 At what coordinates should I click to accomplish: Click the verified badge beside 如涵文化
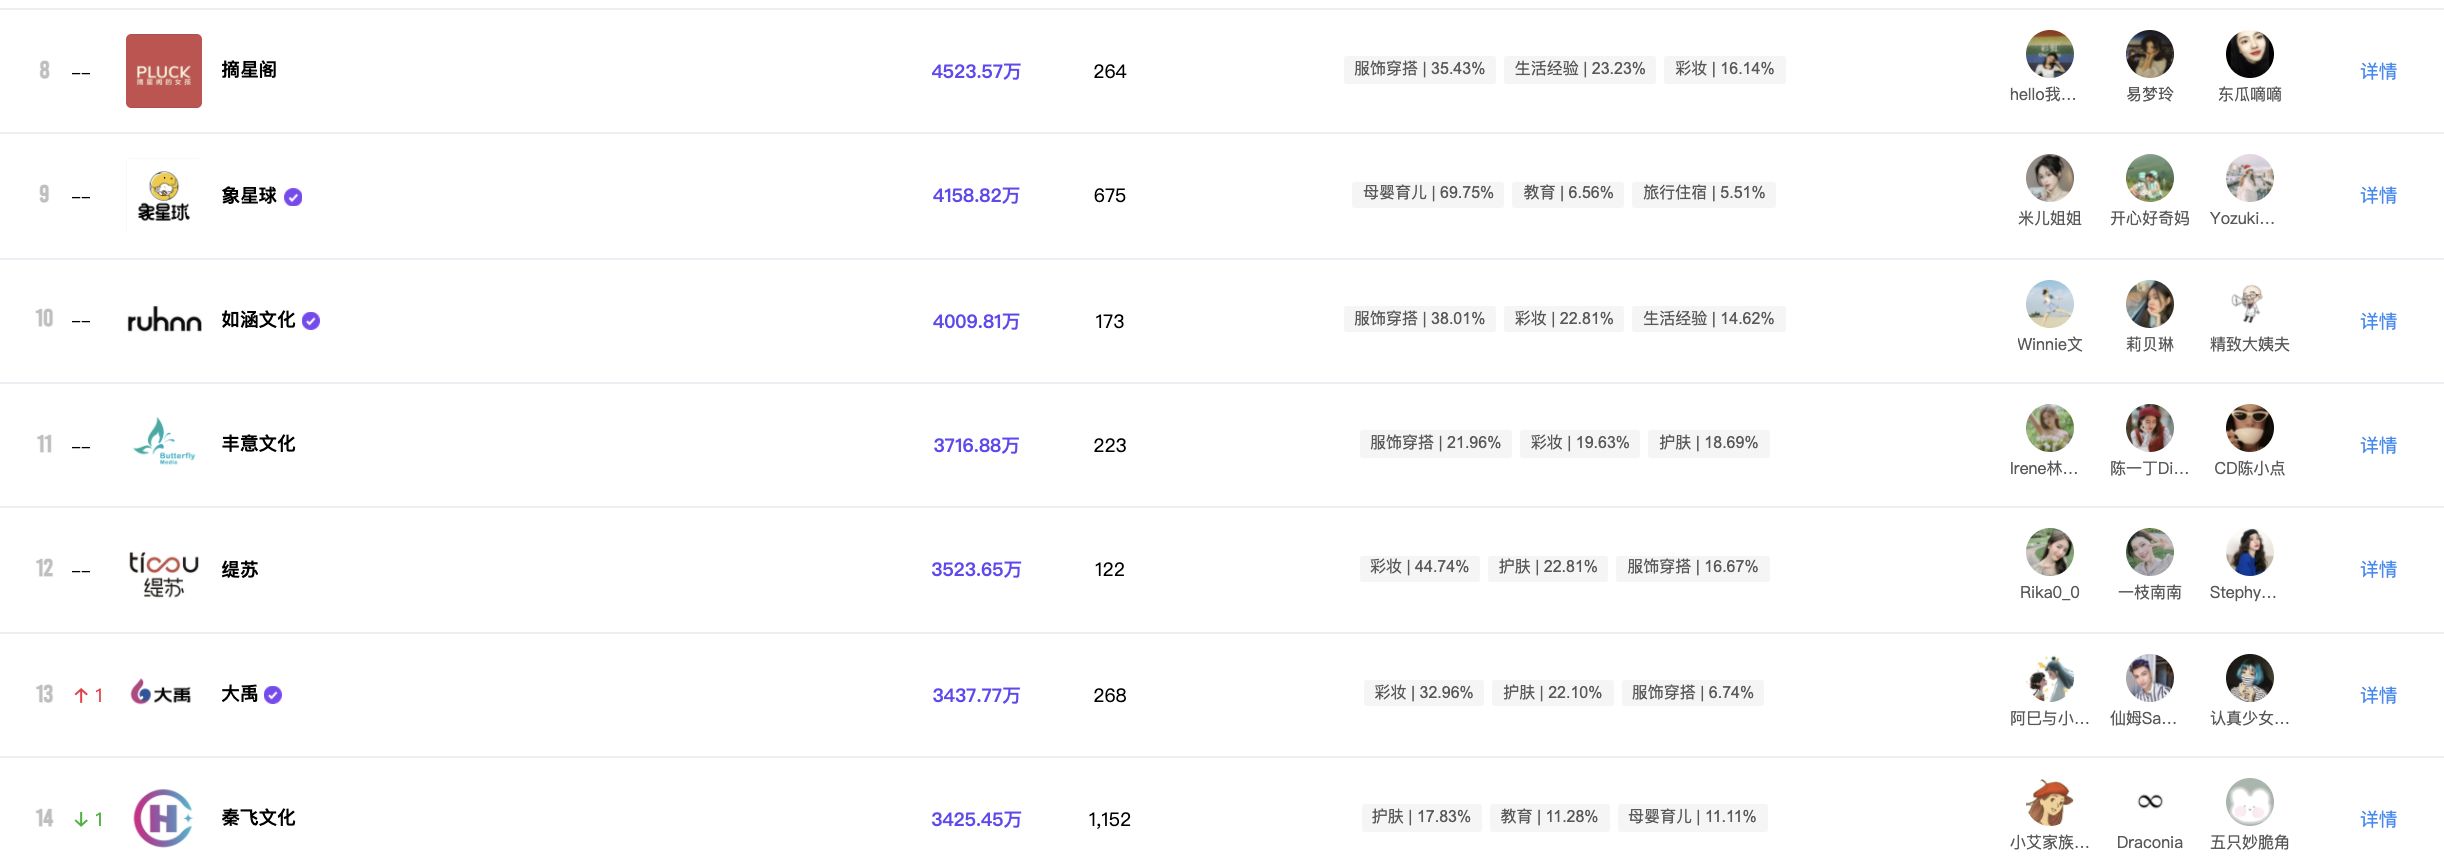click(311, 321)
